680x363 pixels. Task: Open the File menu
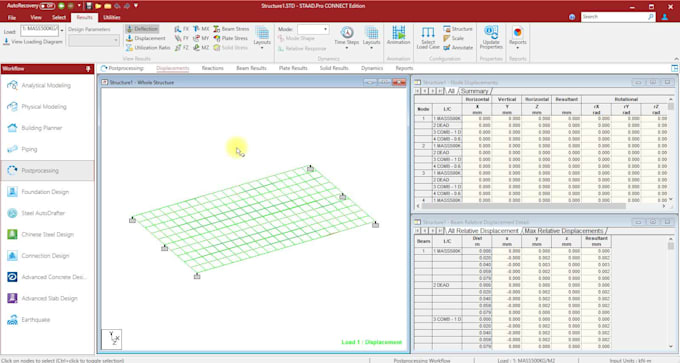(12, 17)
